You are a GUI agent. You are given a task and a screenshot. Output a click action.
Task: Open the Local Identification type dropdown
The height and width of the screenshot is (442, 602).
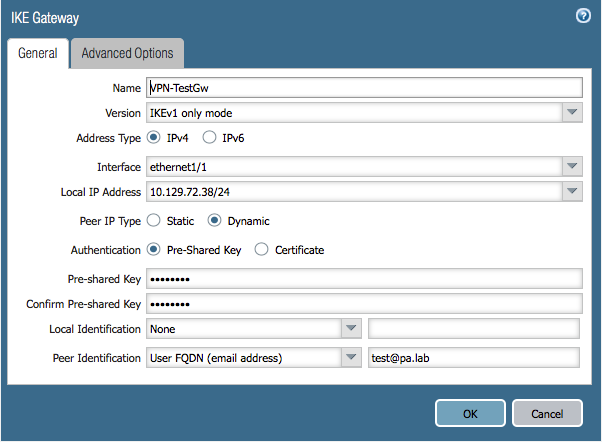351,328
